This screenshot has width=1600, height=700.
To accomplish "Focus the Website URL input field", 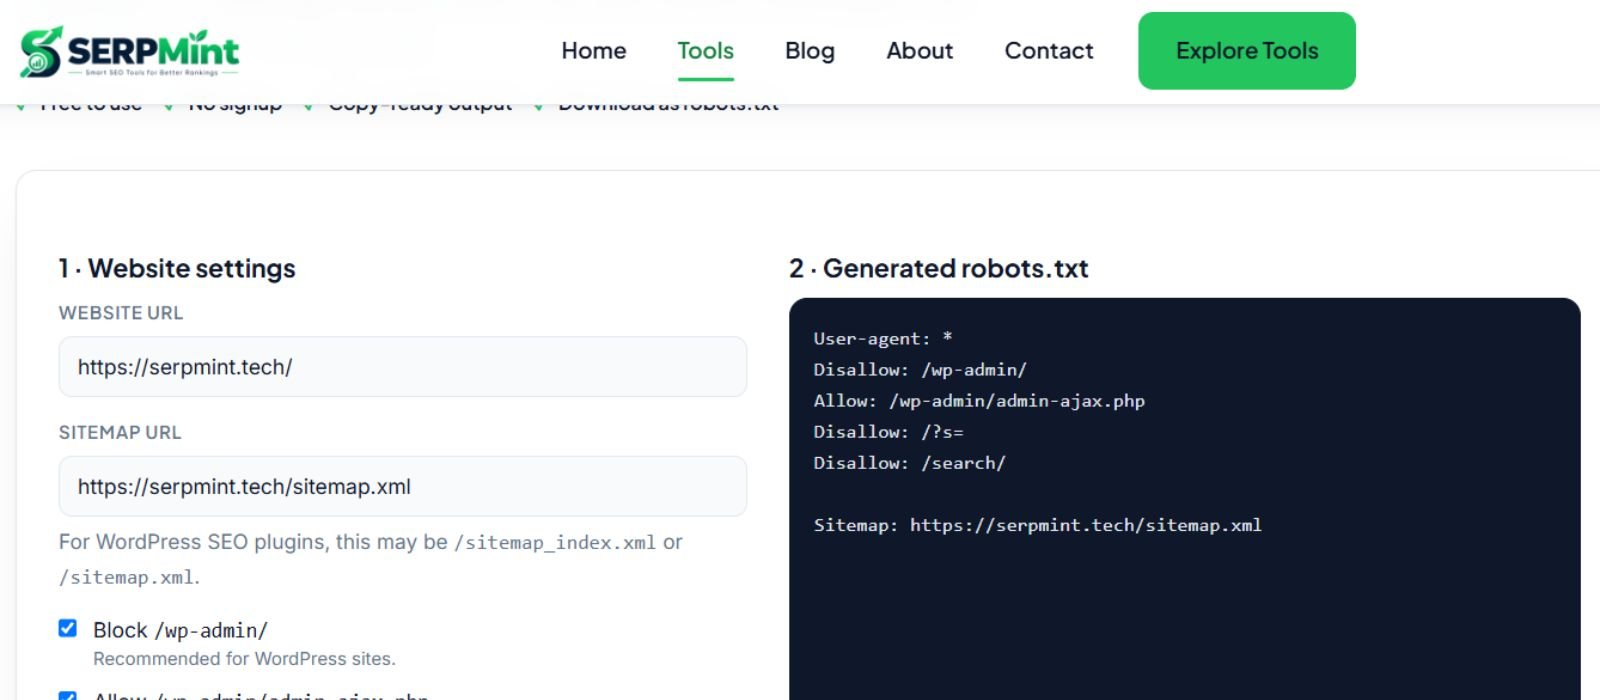I will [403, 367].
